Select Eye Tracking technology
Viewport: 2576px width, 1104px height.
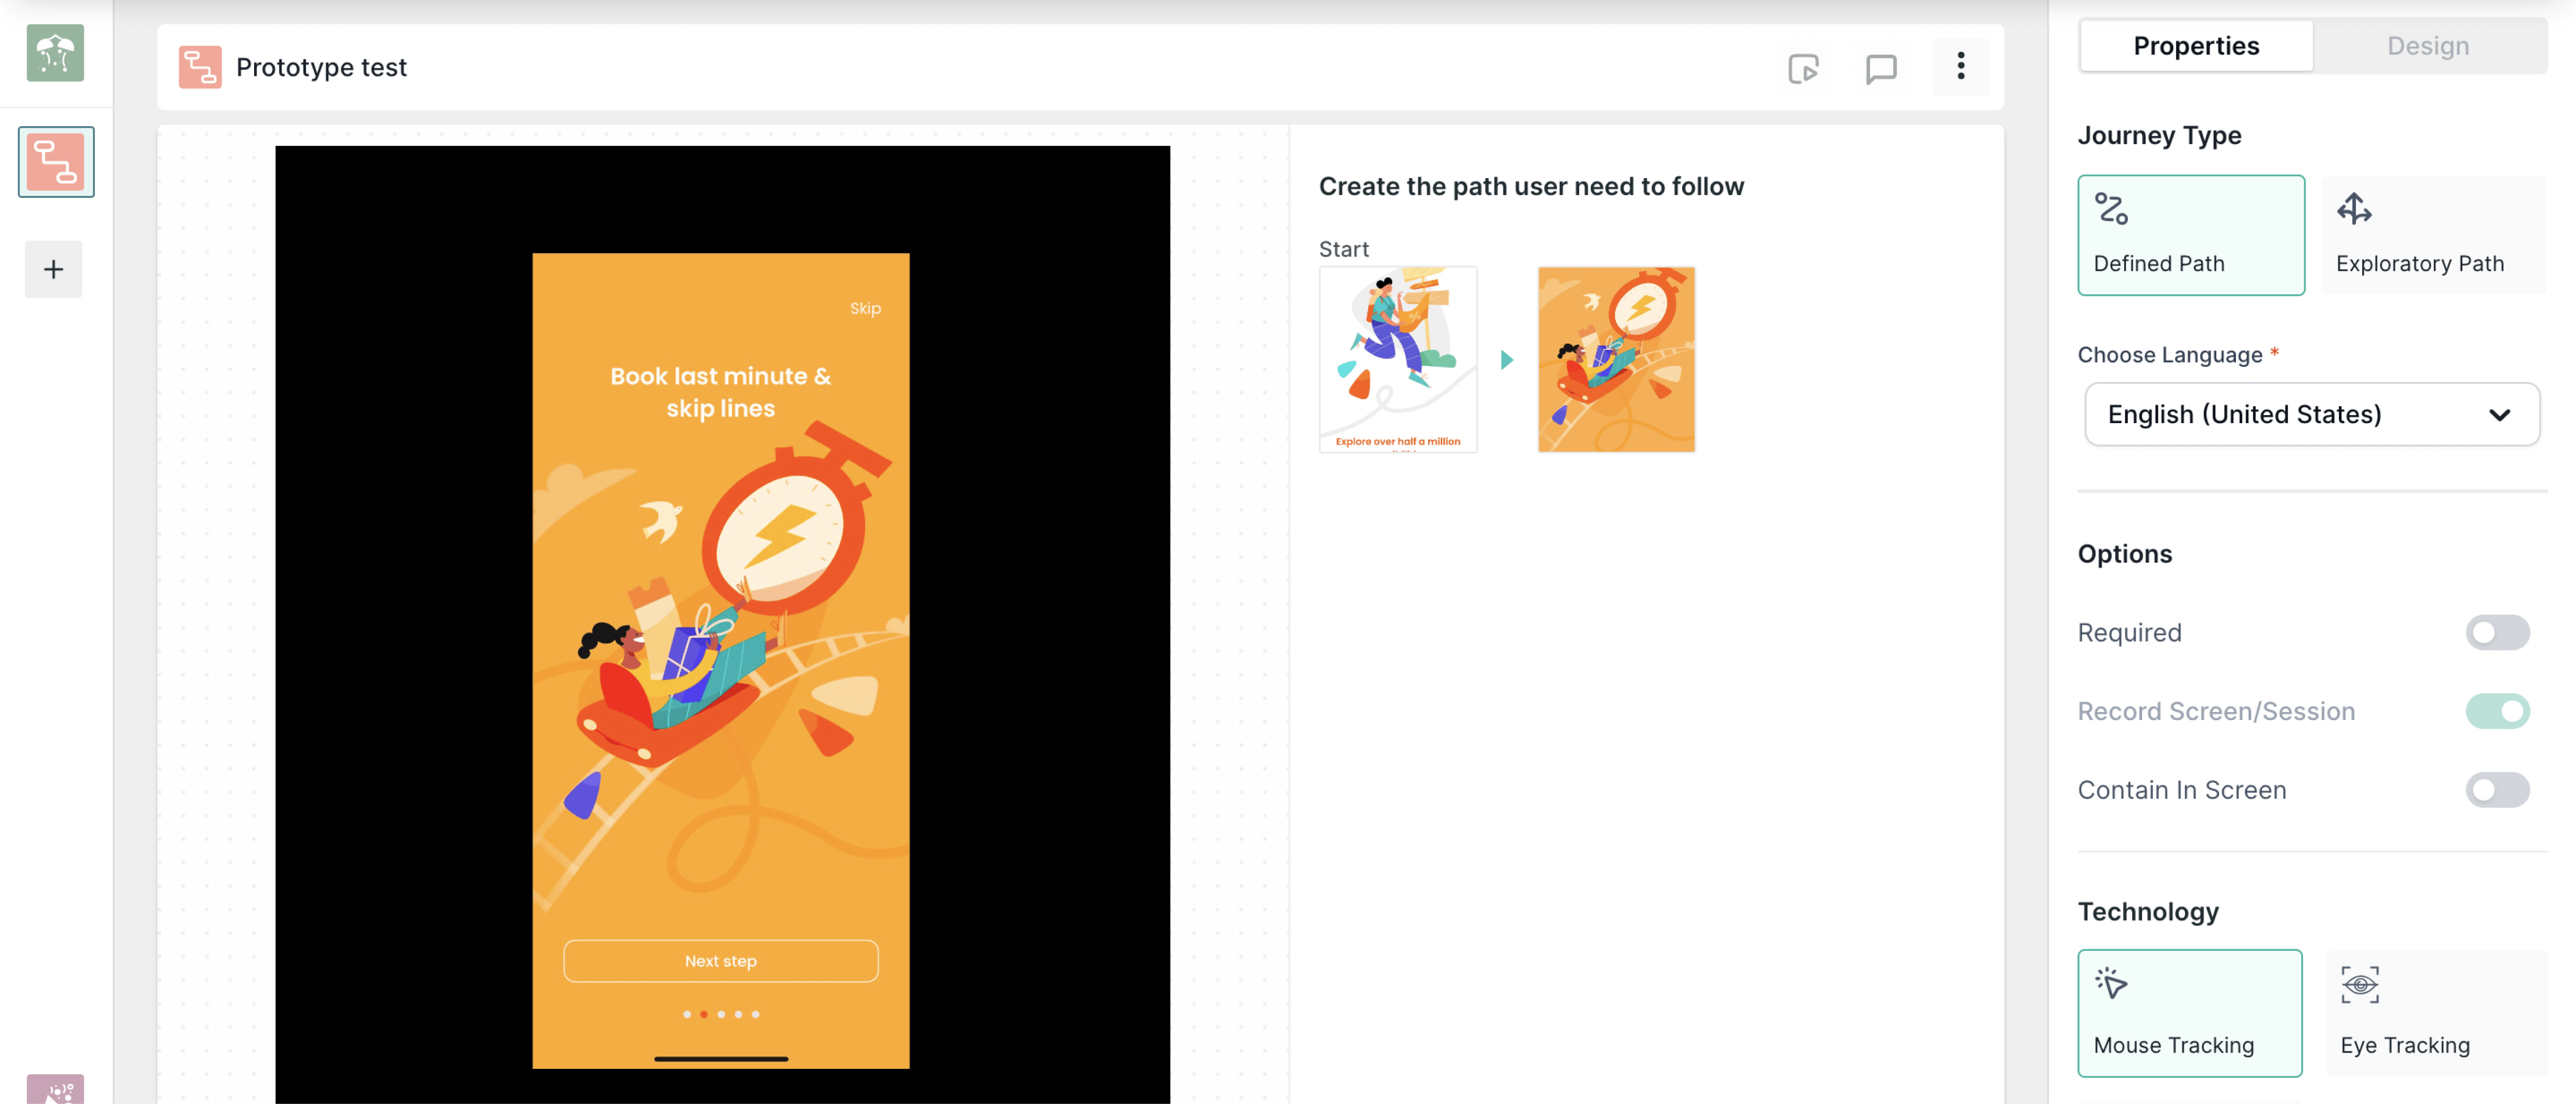tap(2436, 1012)
